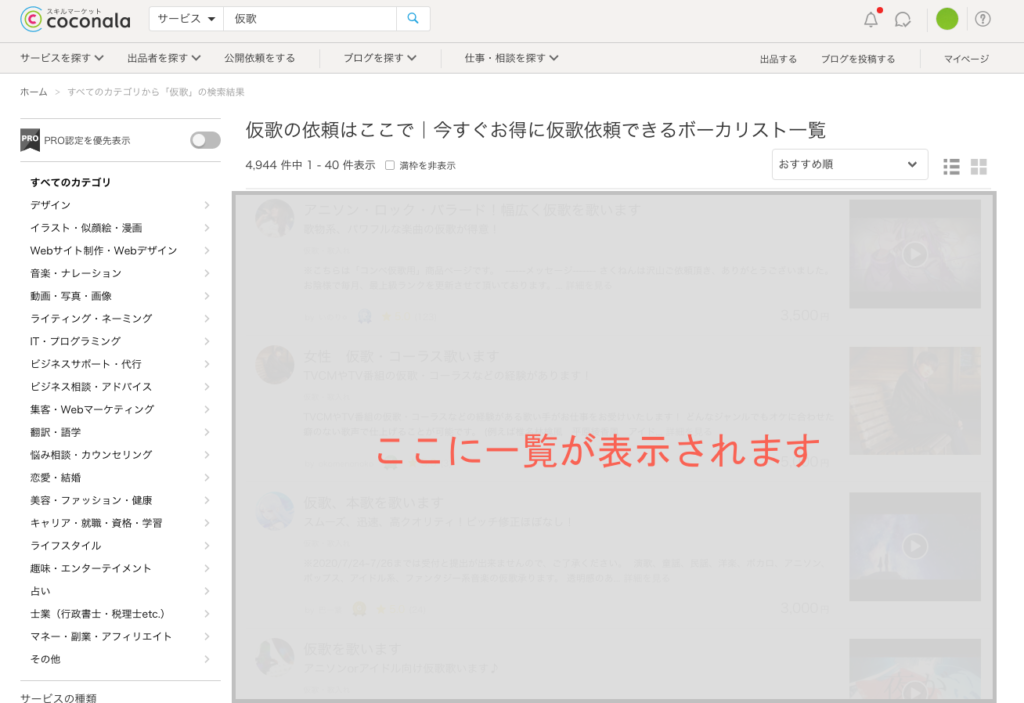Open the サービス search type dropdown
Image resolution: width=1024 pixels, height=703 pixels.
[x=186, y=19]
